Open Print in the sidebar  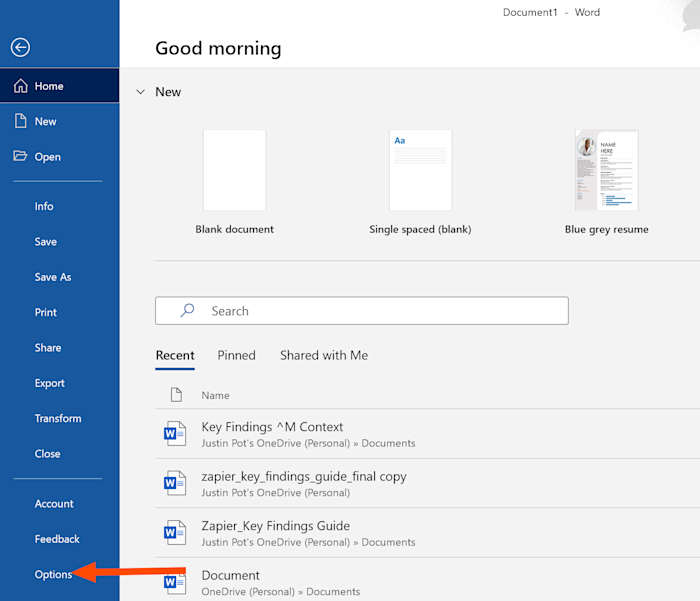(x=46, y=312)
